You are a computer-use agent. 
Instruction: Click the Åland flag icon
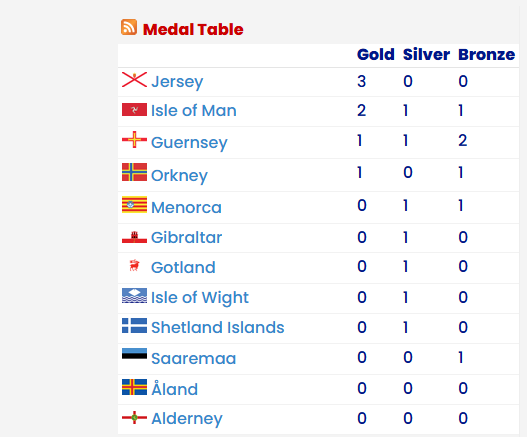(x=134, y=387)
